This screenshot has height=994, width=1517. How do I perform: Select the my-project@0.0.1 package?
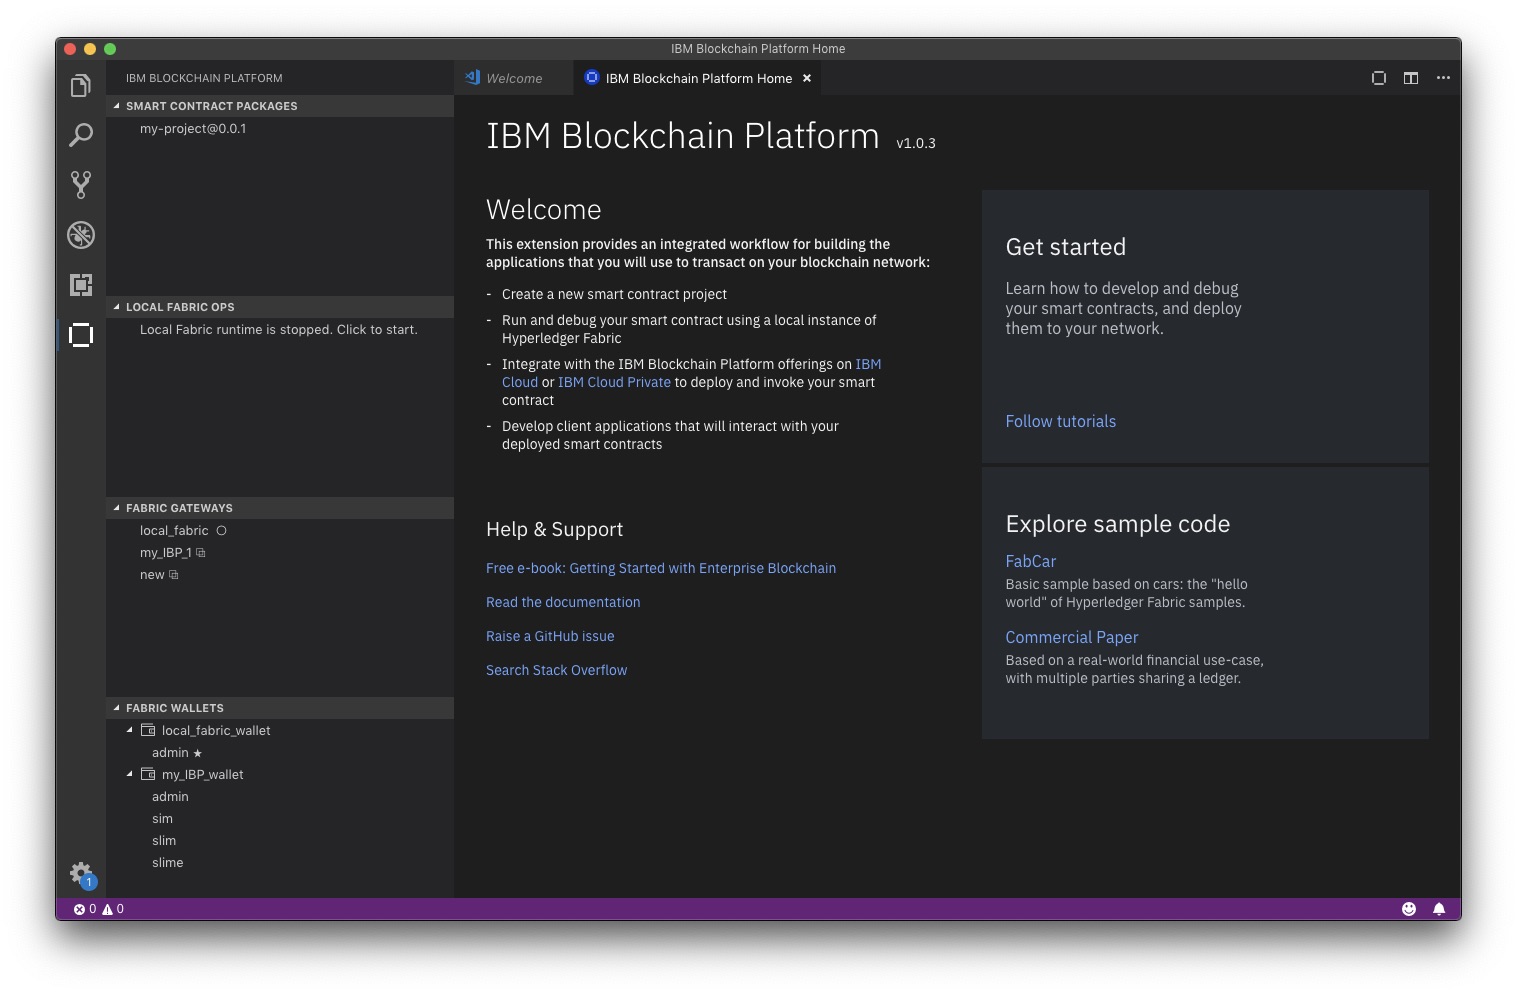(x=280, y=129)
